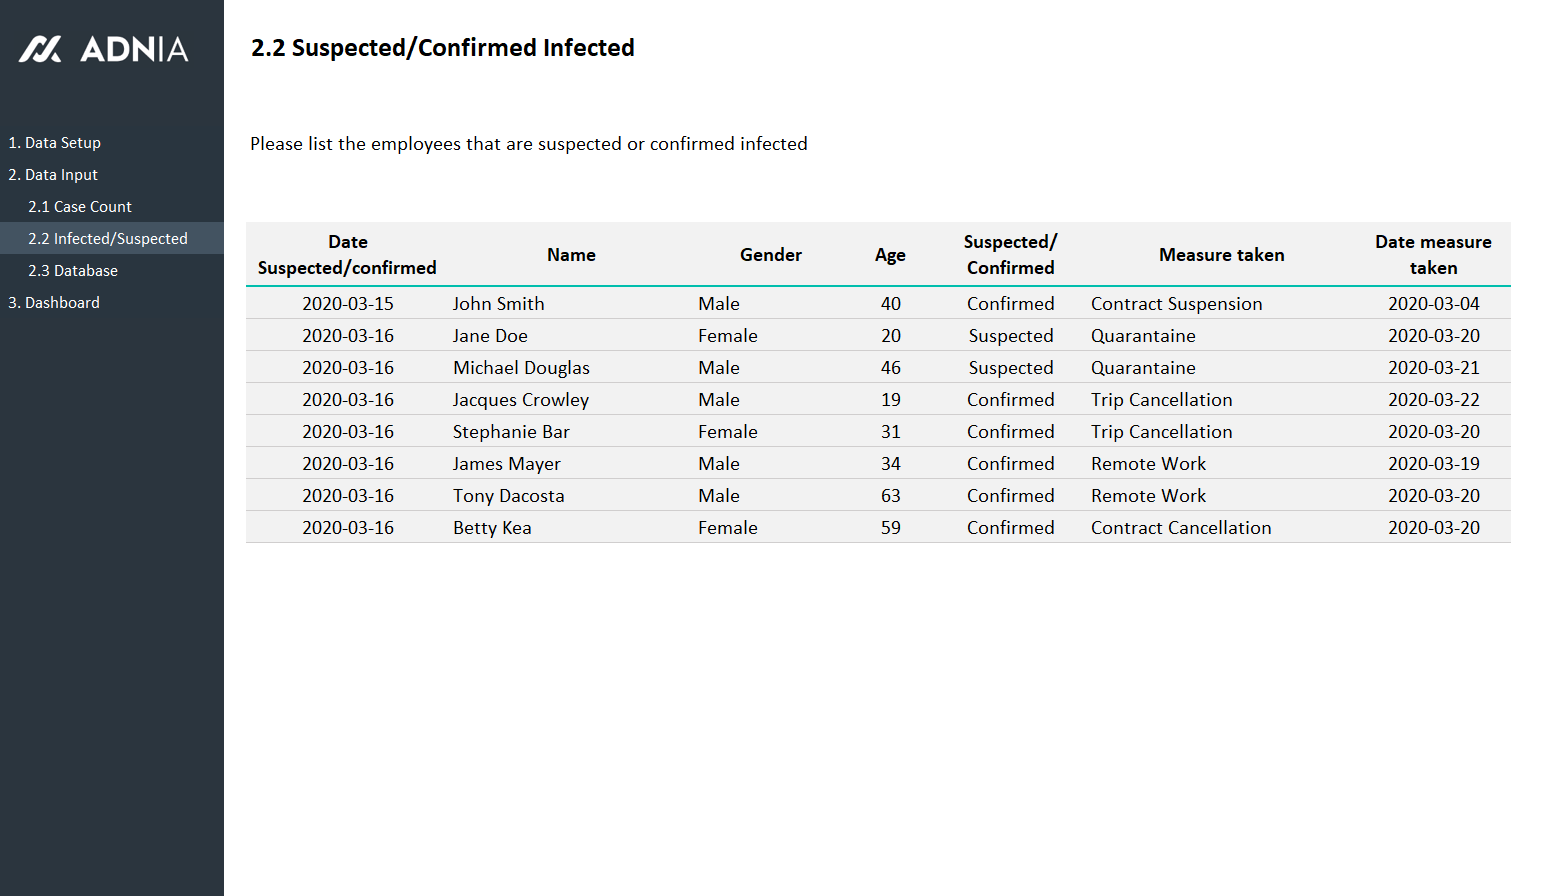This screenshot has width=1552, height=896.
Task: Navigate to 2.3 Database page
Action: (x=73, y=271)
